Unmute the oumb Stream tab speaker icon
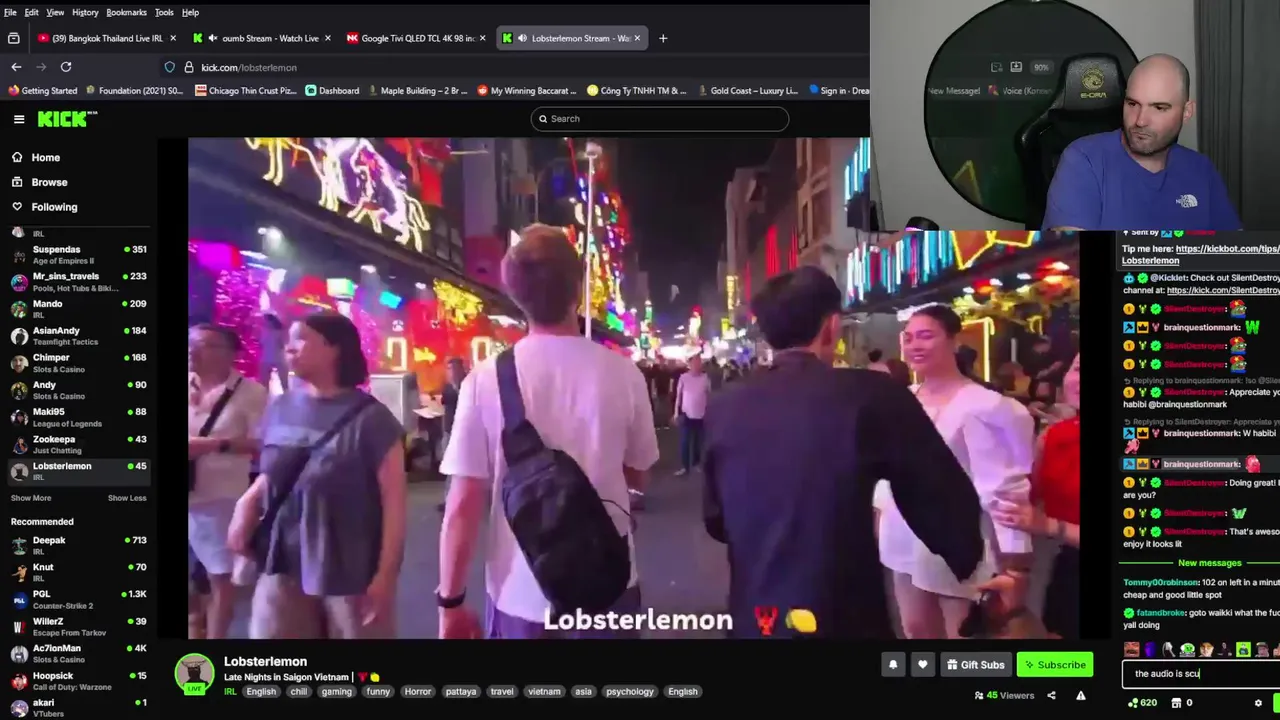The height and width of the screenshot is (720, 1280). point(213,38)
